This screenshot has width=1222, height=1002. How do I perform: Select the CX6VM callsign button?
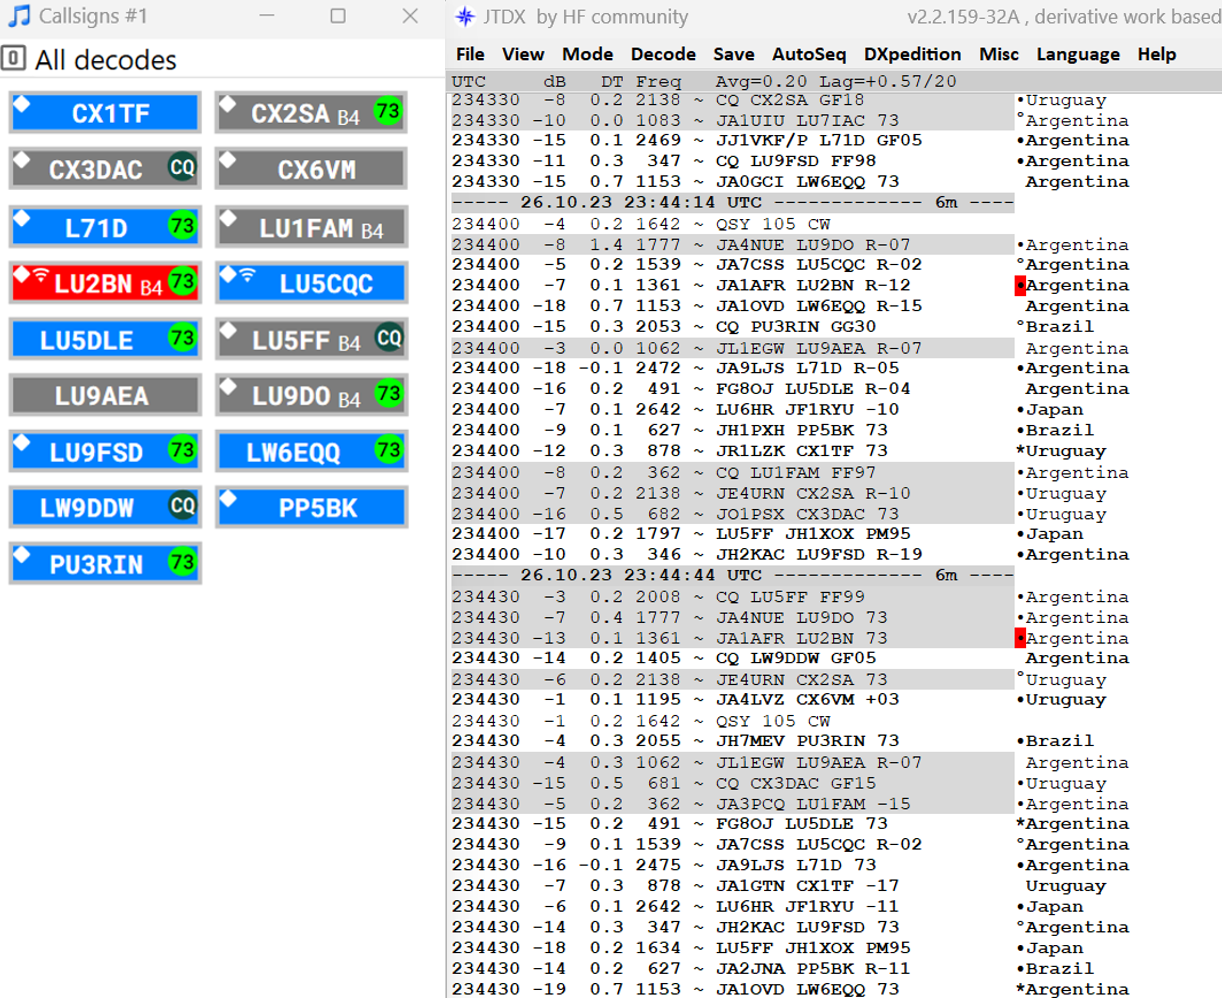(x=311, y=169)
